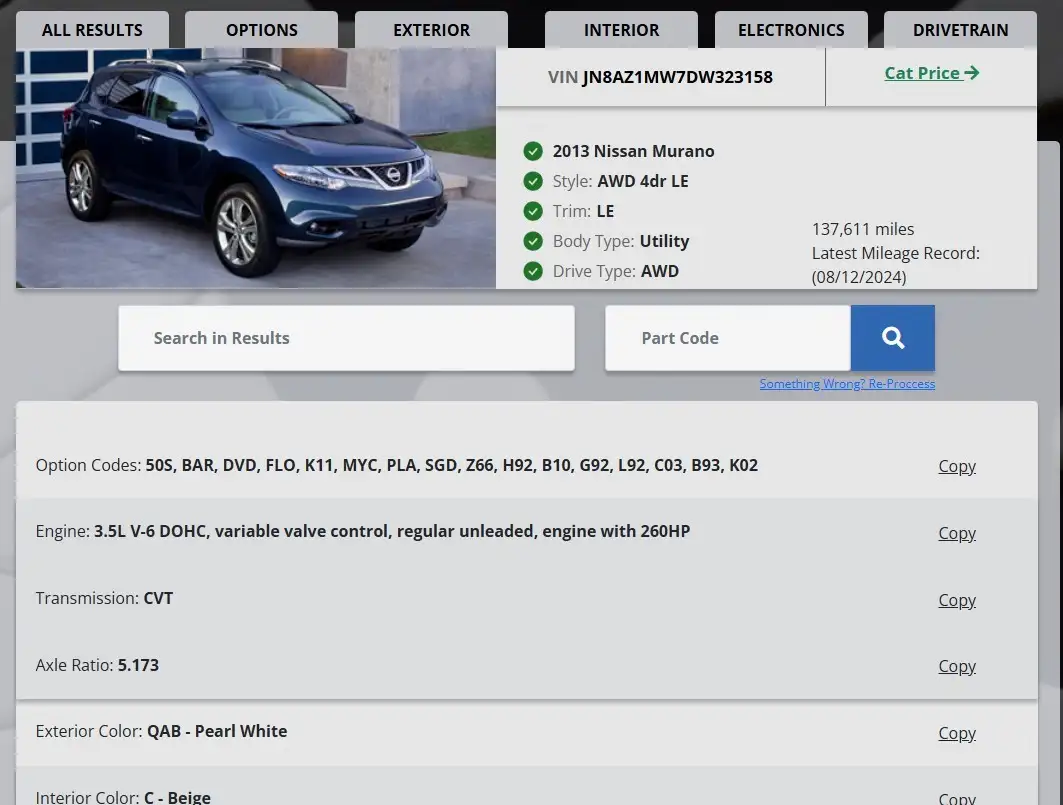Click QAB - Pearl White color text
Image resolution: width=1063 pixels, height=805 pixels.
click(217, 731)
